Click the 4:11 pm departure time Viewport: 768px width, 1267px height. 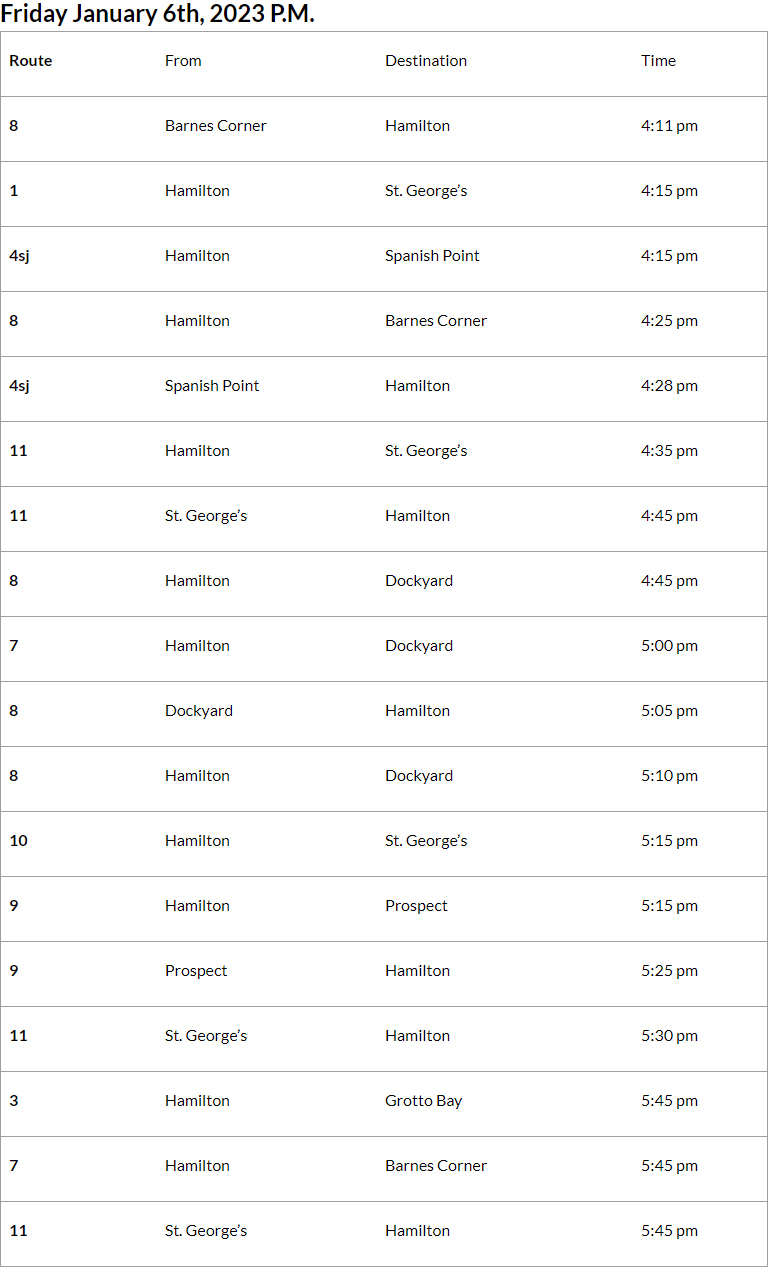tap(669, 126)
